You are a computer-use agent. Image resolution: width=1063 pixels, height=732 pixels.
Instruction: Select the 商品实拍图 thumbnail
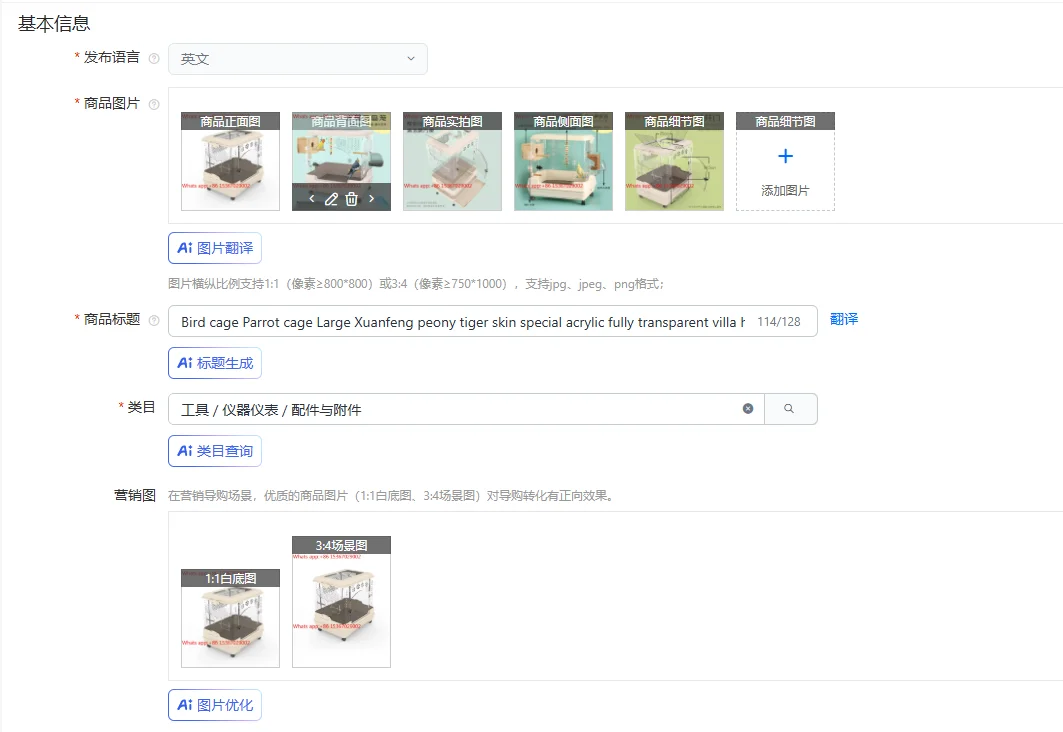tap(452, 161)
